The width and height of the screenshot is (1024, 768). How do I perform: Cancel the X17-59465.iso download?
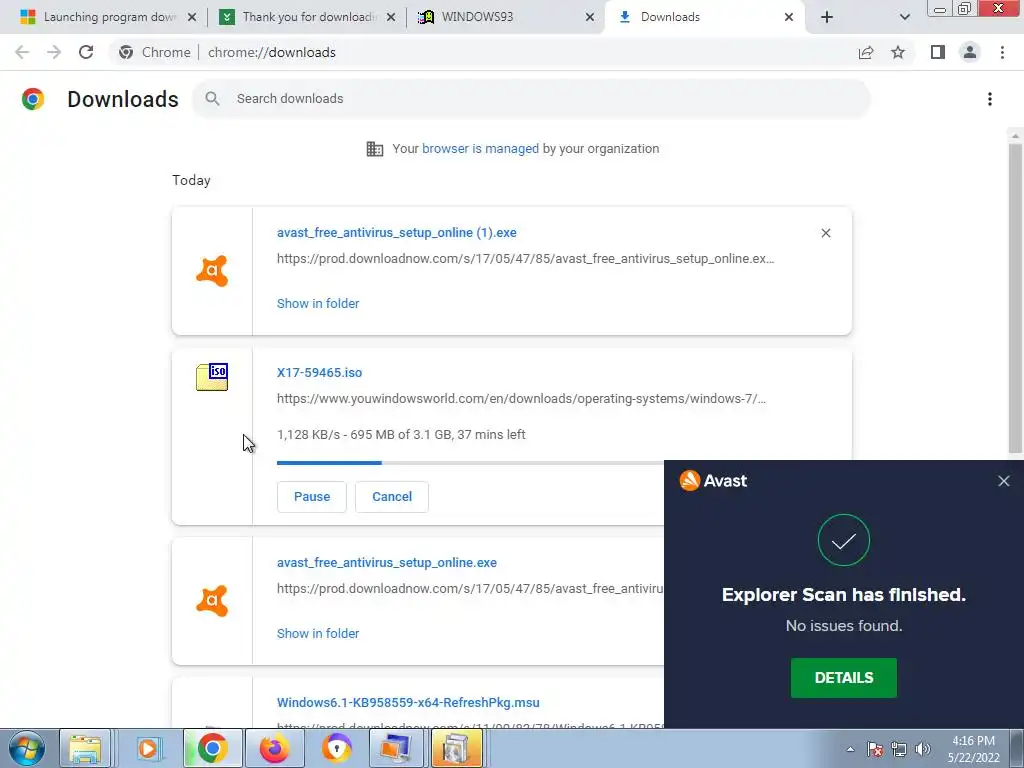(392, 497)
